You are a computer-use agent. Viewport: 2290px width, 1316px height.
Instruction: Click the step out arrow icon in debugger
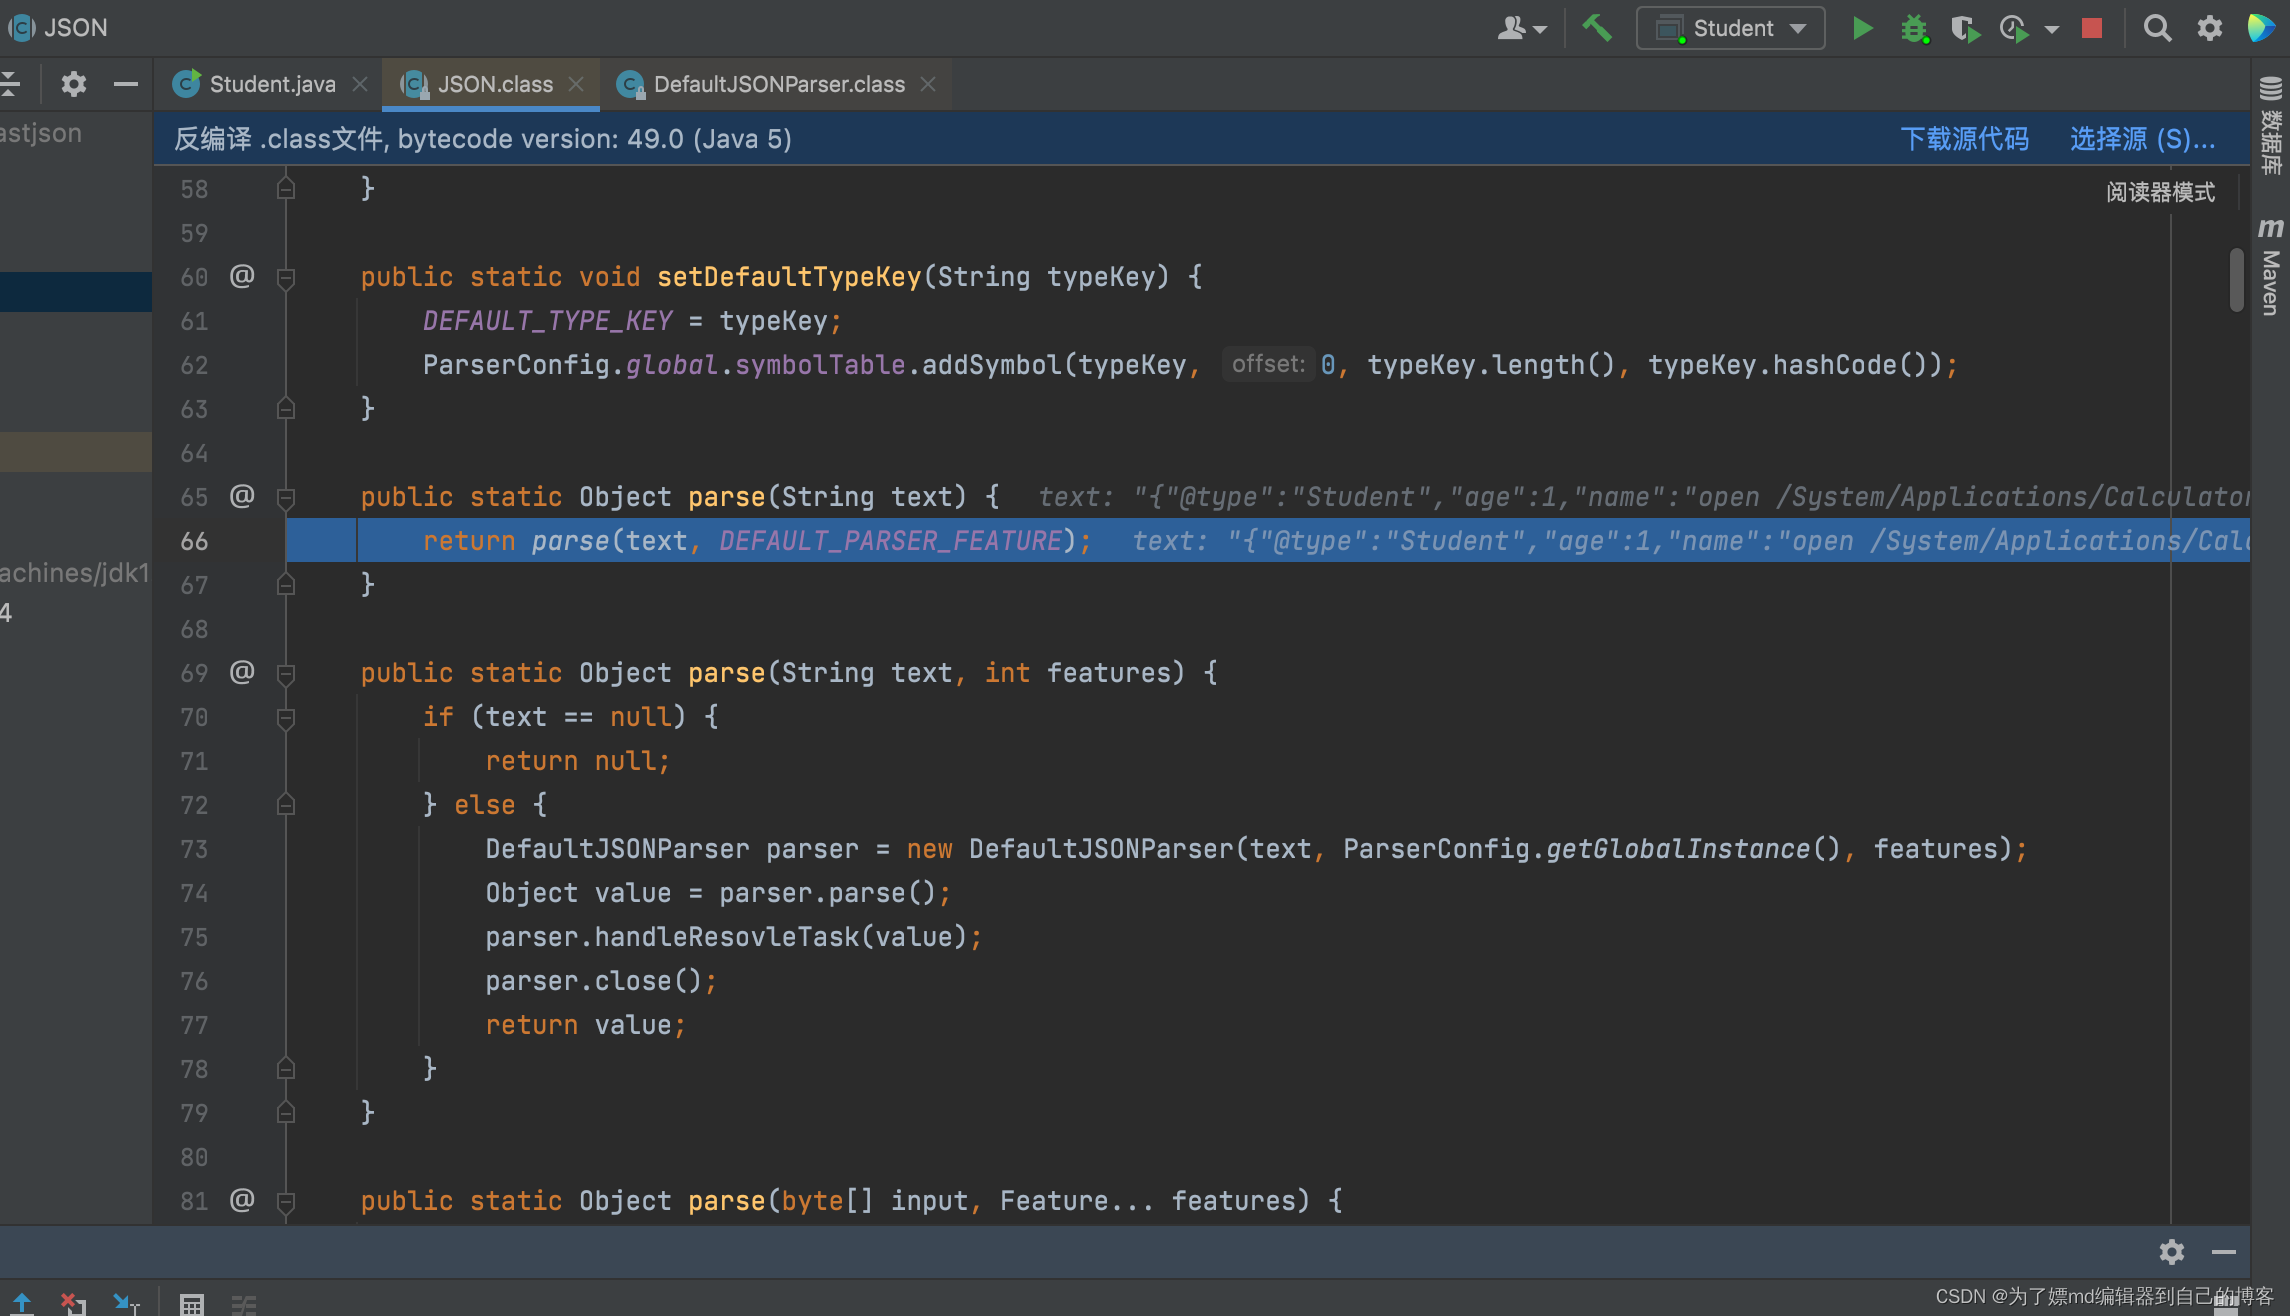point(21,1303)
